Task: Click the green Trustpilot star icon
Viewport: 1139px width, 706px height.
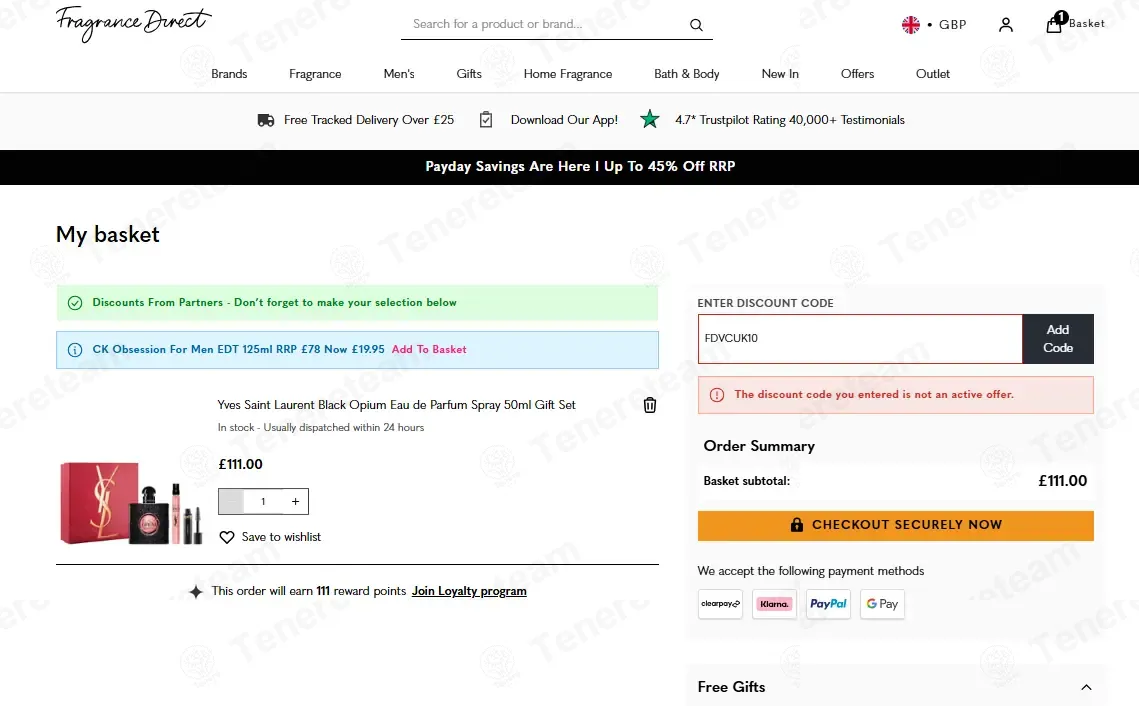Action: (649, 119)
